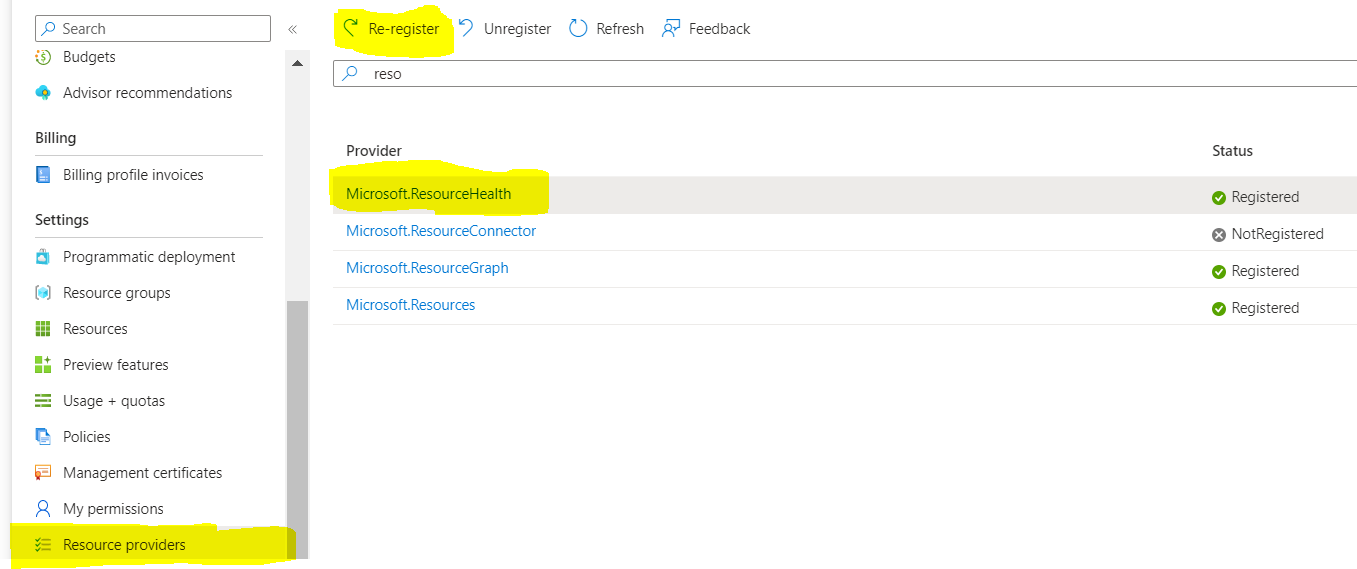Image resolution: width=1357 pixels, height=569 pixels.
Task: Click the Policies document icon
Action: tap(43, 437)
